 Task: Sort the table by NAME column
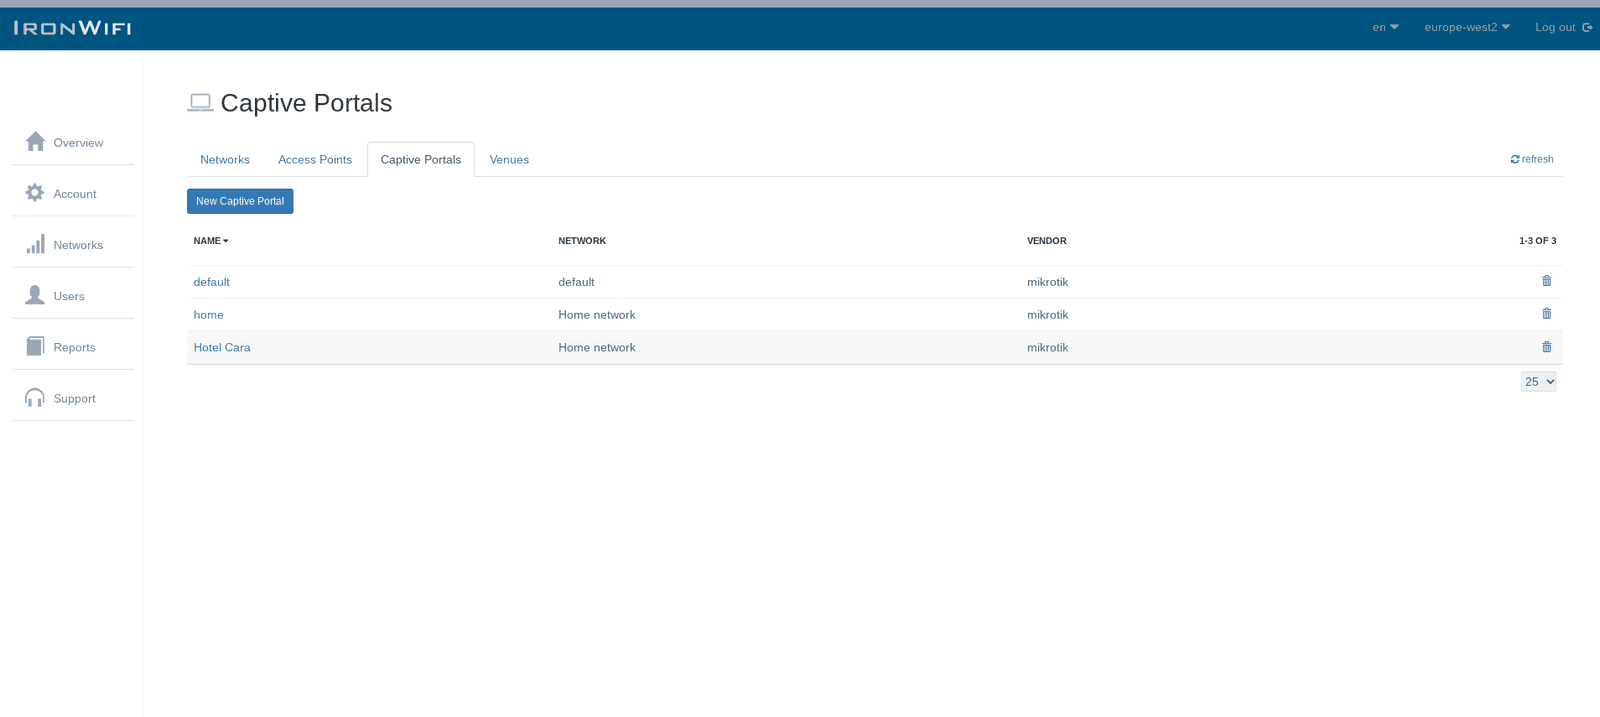coord(211,241)
